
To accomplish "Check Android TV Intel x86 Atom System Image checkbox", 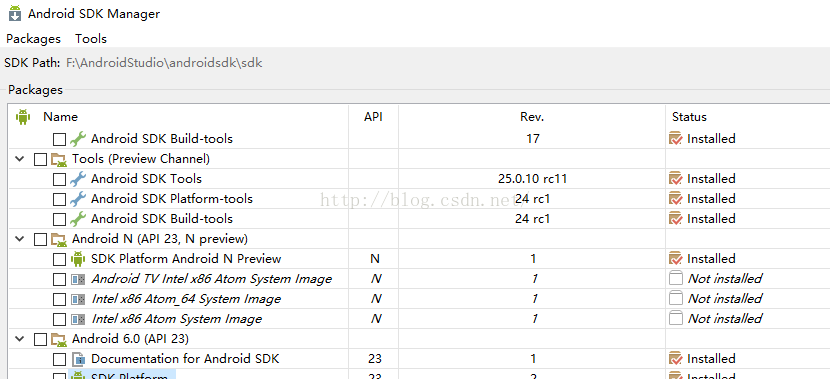I will [x=59, y=279].
